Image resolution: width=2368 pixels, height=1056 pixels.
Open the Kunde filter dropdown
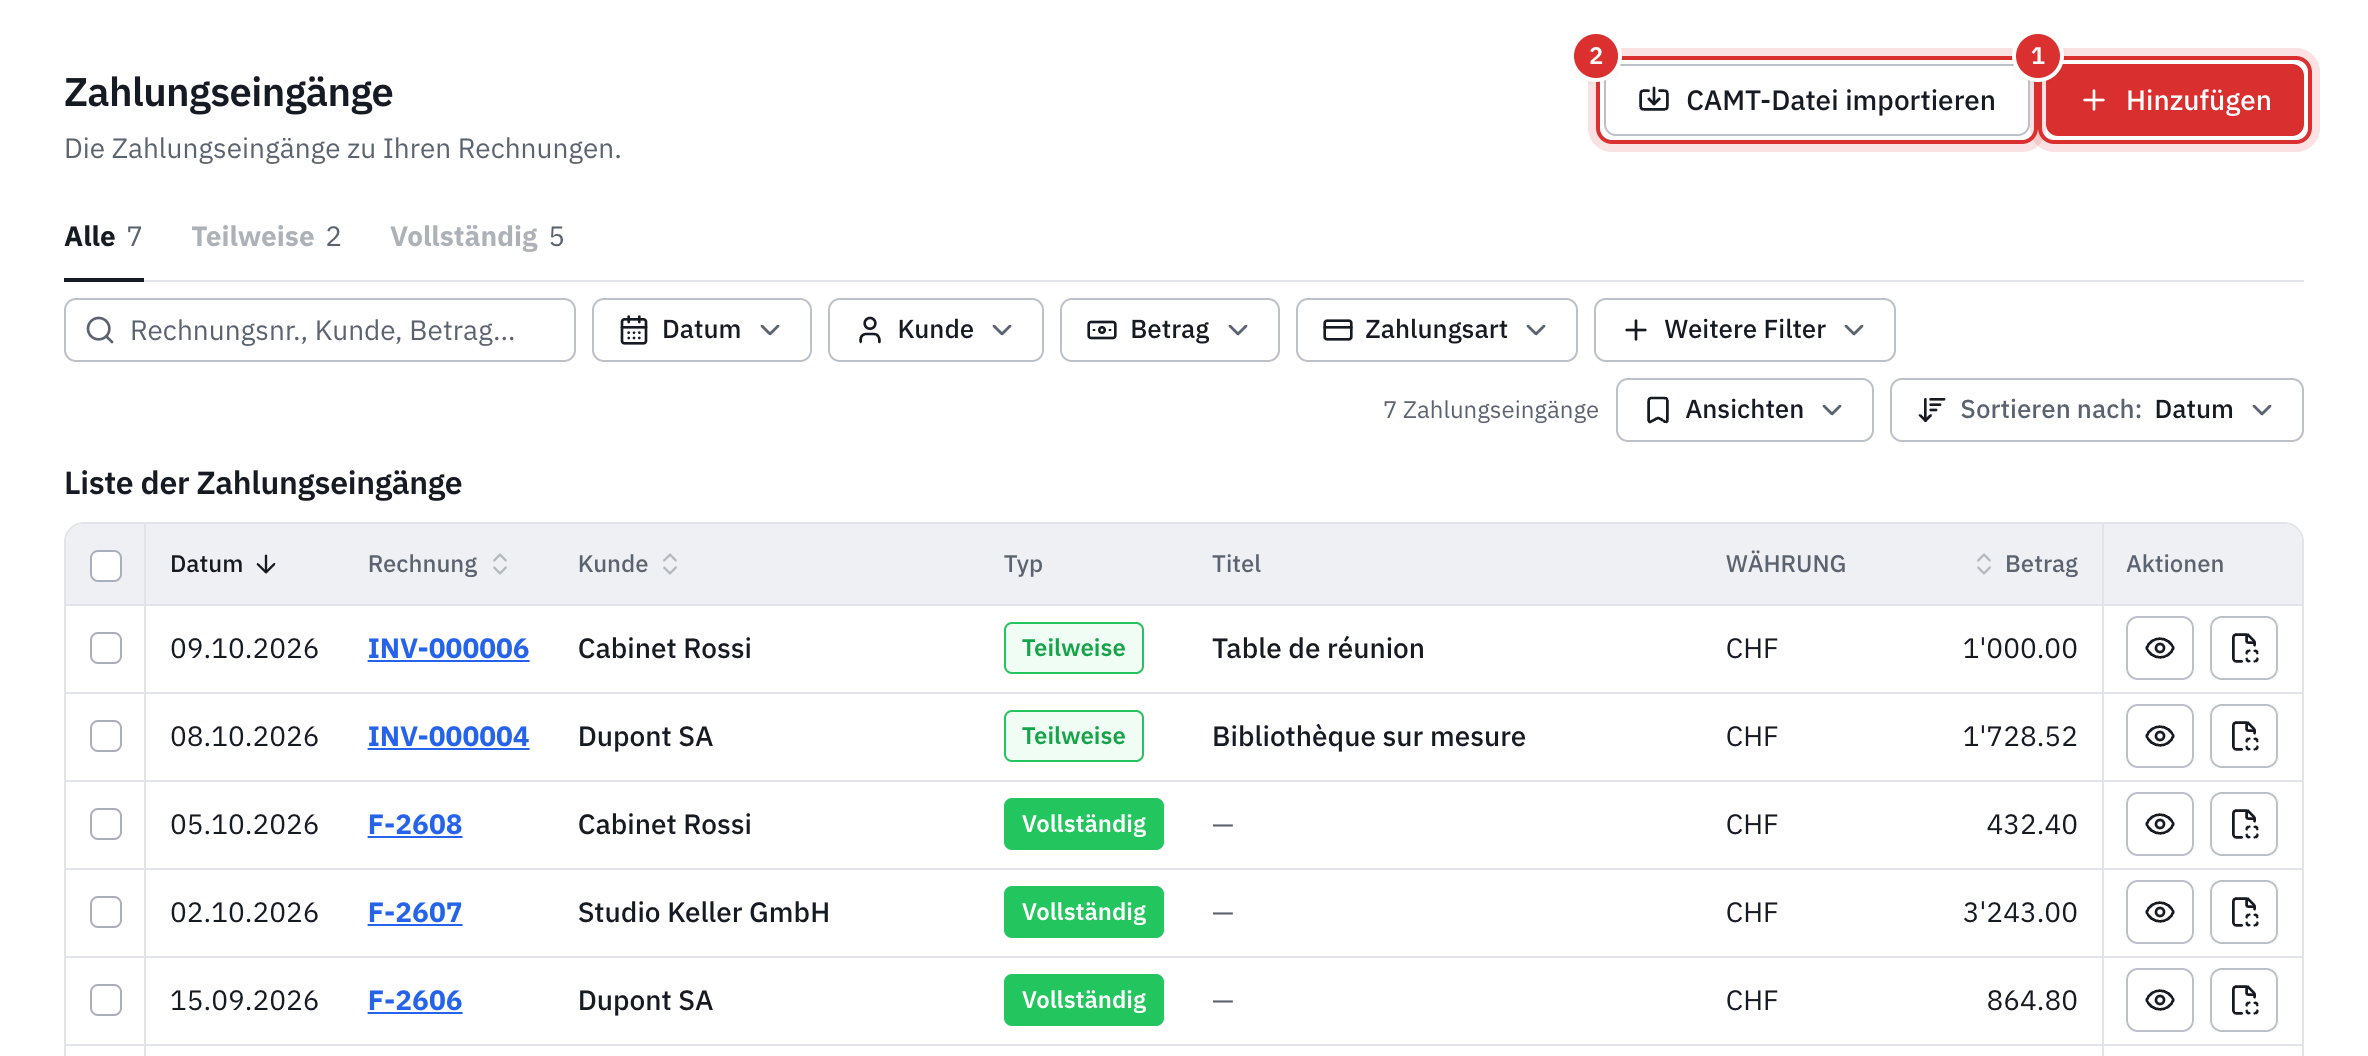pos(935,330)
